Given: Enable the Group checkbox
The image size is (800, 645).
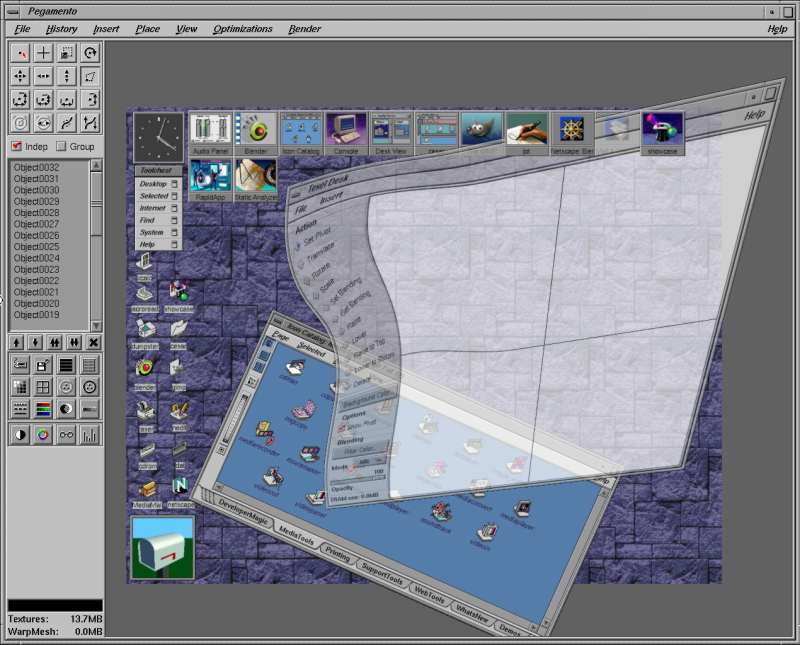Looking at the screenshot, I should 61,146.
